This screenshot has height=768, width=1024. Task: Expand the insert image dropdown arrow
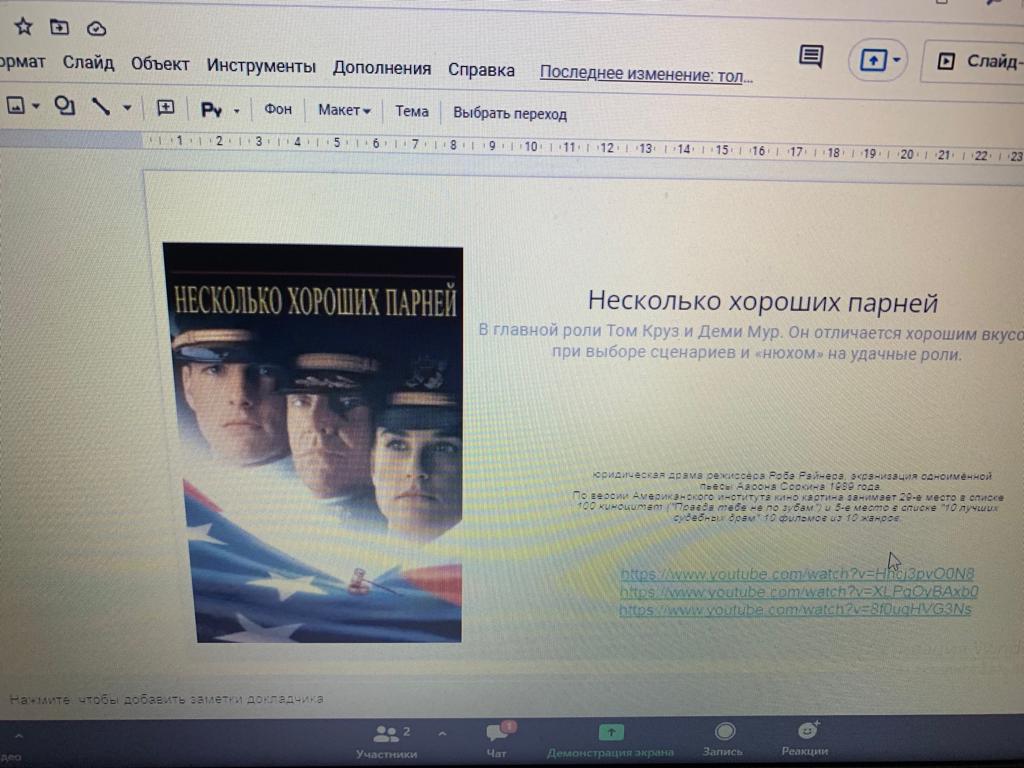[37, 107]
